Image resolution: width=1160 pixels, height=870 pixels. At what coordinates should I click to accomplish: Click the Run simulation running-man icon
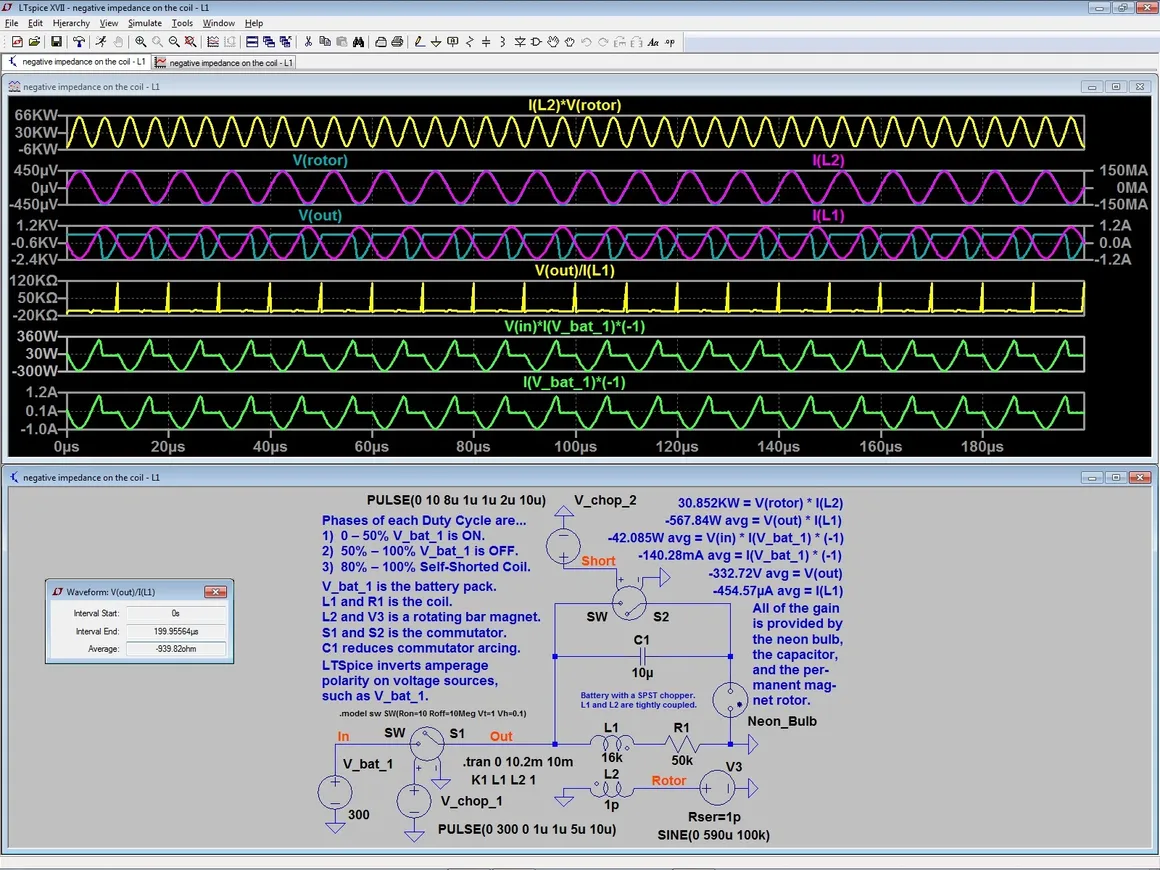(x=100, y=42)
